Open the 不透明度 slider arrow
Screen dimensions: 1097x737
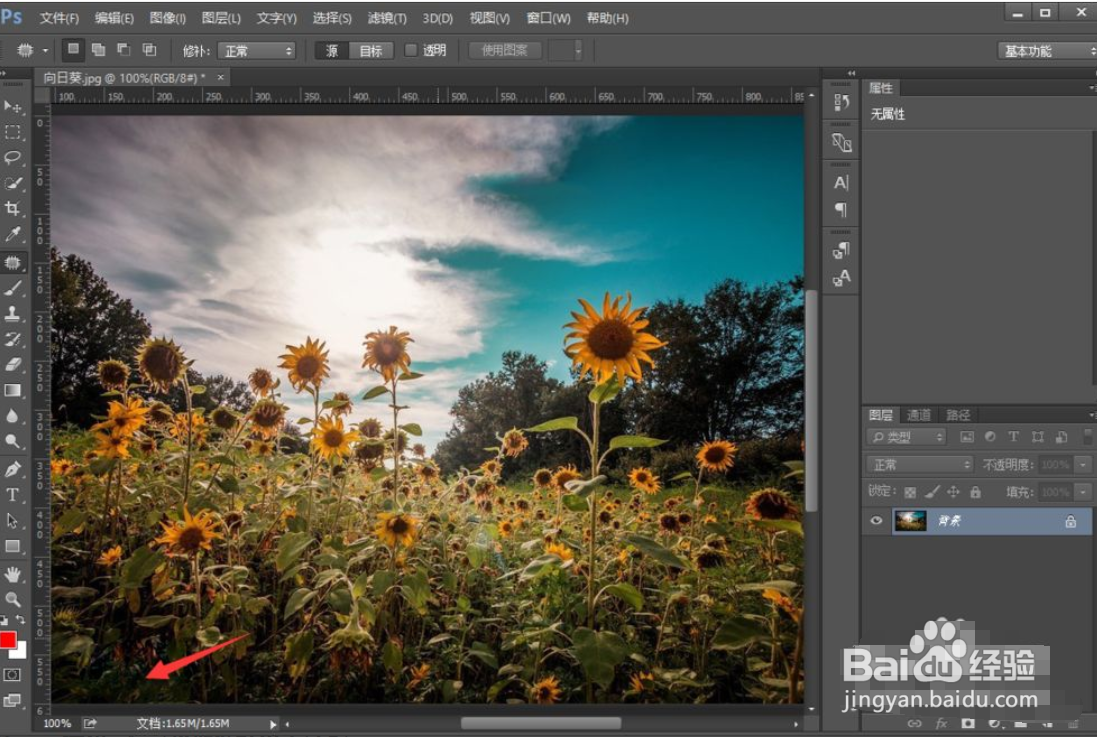click(1083, 465)
